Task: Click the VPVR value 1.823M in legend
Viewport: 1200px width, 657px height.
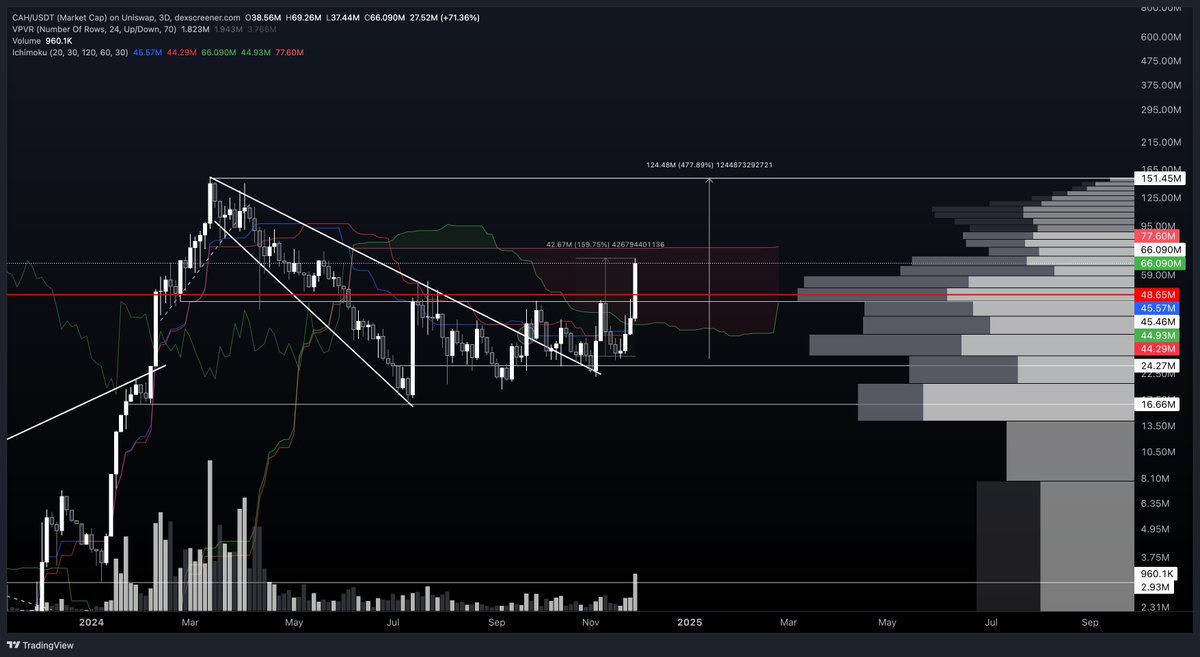Action: pyautogui.click(x=194, y=31)
